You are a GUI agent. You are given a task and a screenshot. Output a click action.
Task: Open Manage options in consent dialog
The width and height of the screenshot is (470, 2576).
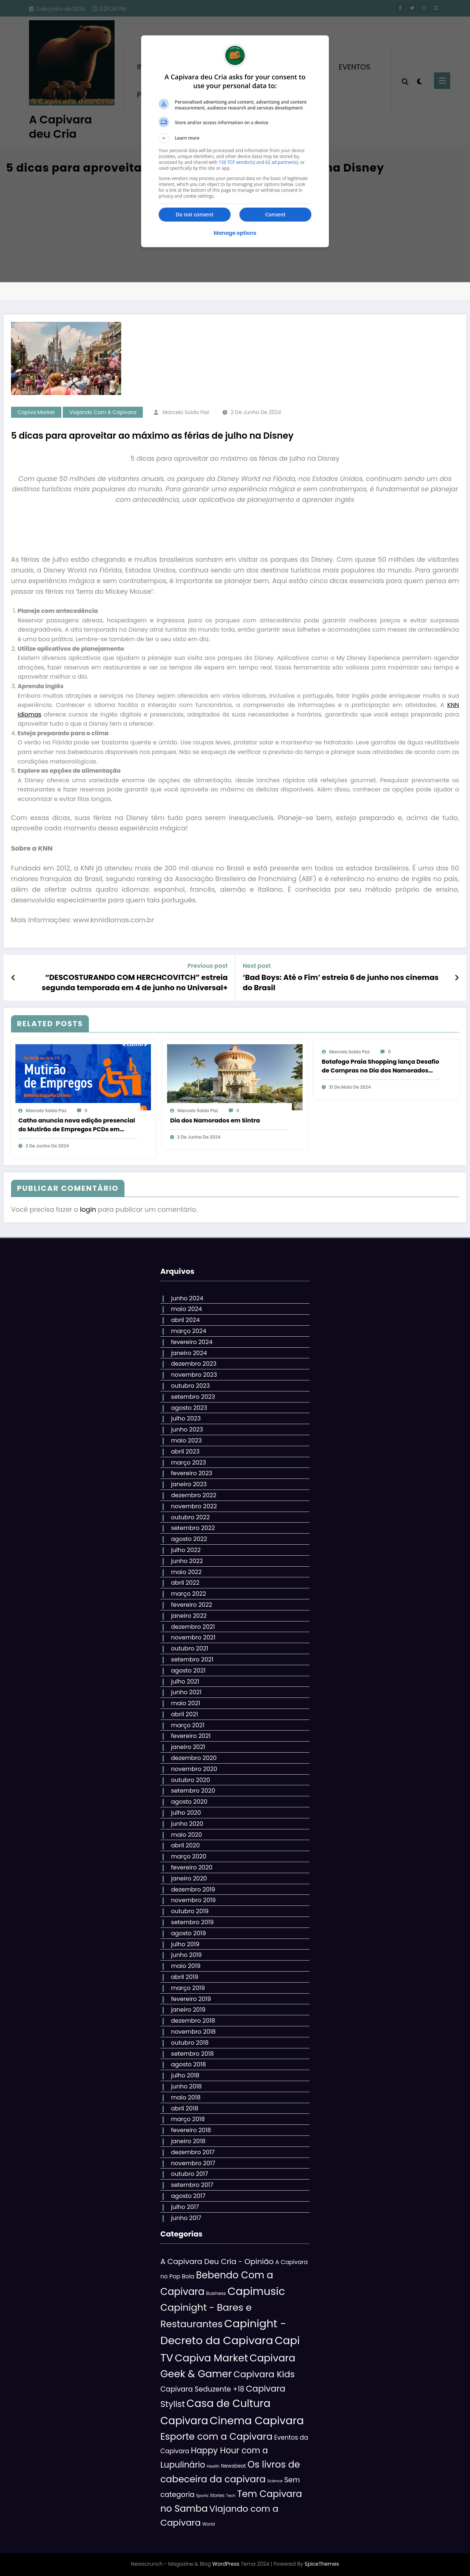click(x=235, y=233)
